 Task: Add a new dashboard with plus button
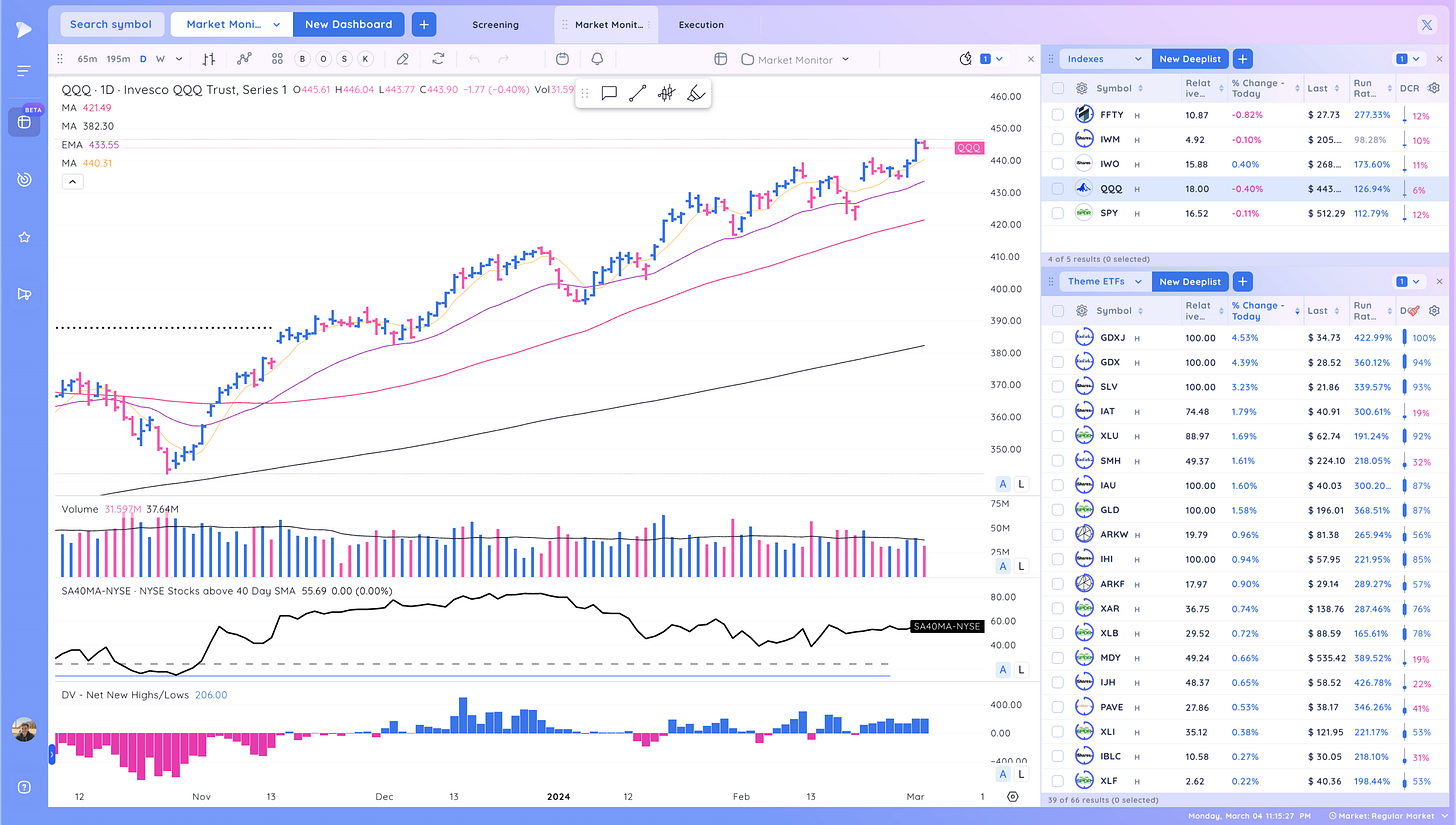pyautogui.click(x=423, y=24)
